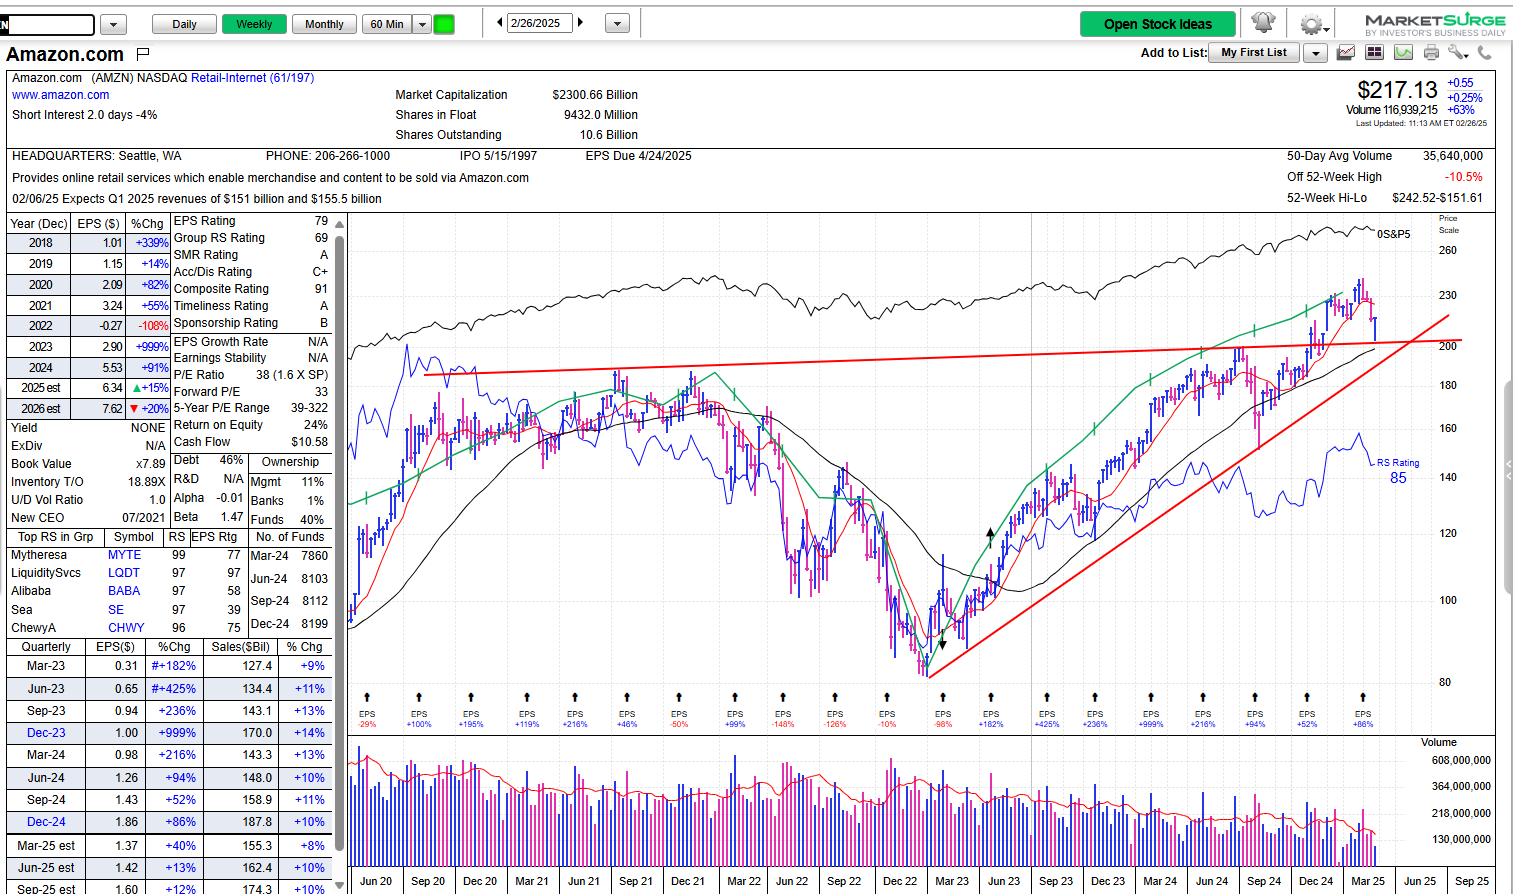Open Sea SE symbol link
The height and width of the screenshot is (894, 1513).
click(116, 610)
